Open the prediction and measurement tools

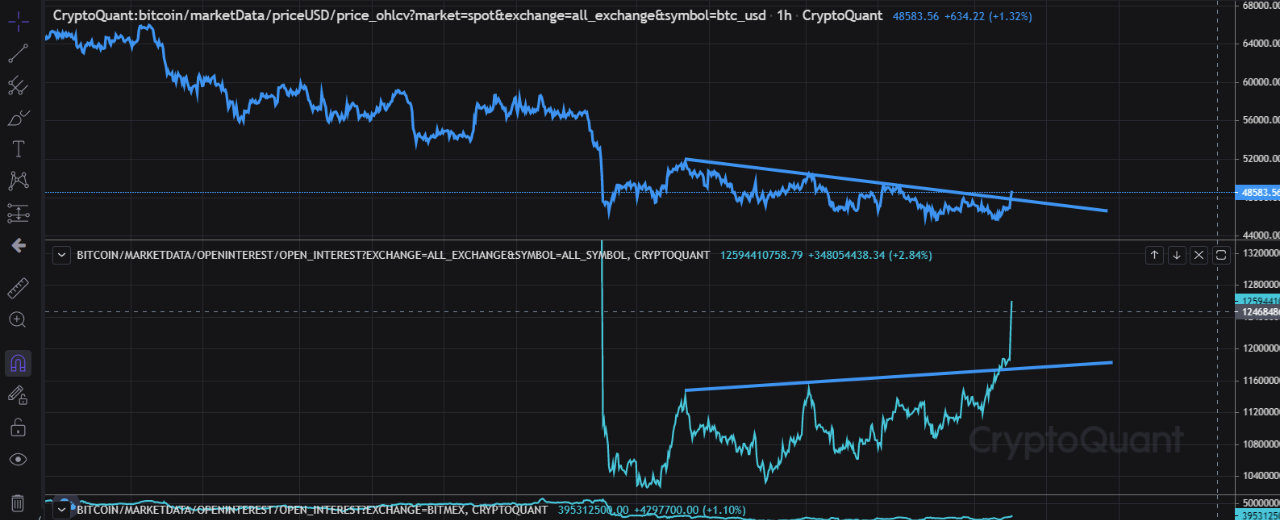pyautogui.click(x=18, y=213)
